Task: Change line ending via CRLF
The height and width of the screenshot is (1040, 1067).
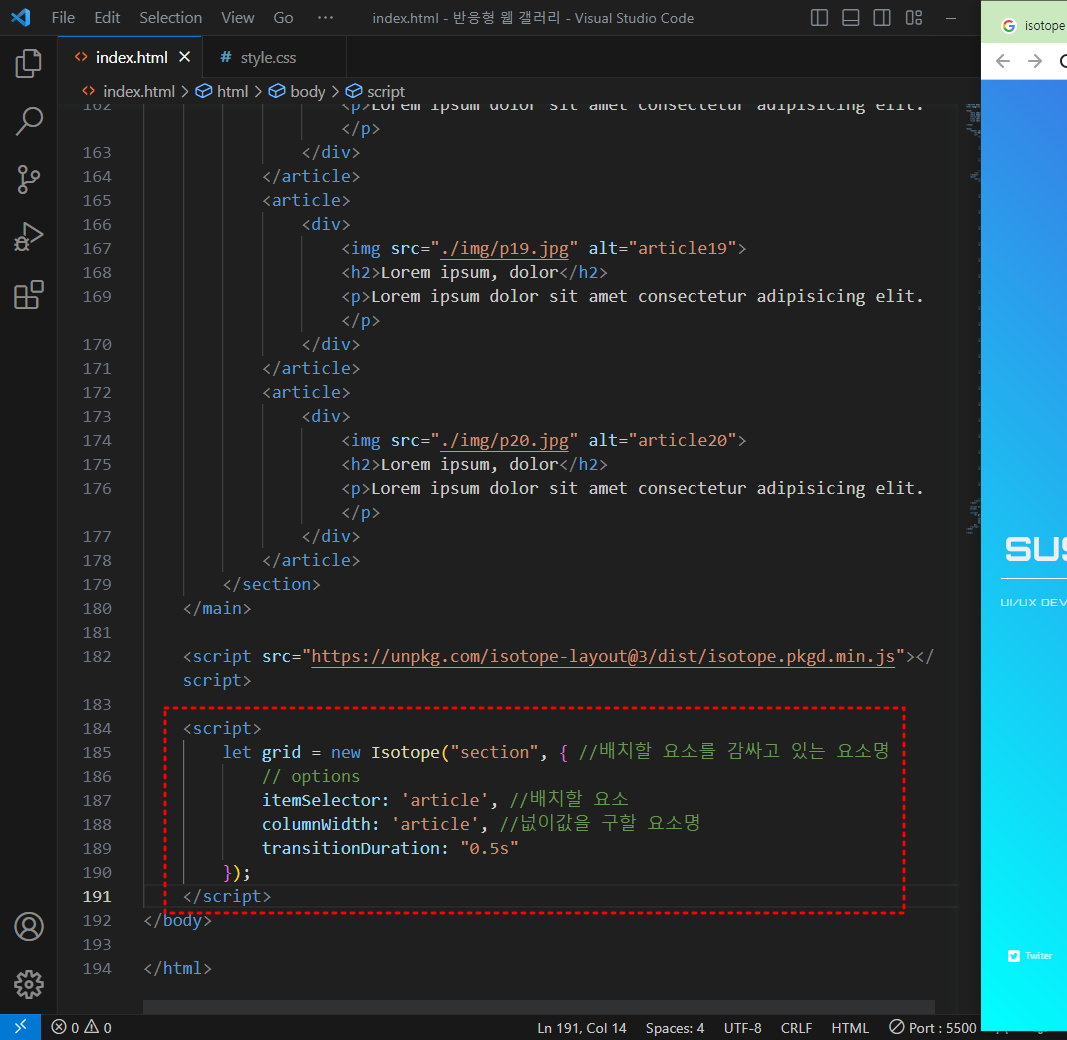Action: tap(796, 1028)
